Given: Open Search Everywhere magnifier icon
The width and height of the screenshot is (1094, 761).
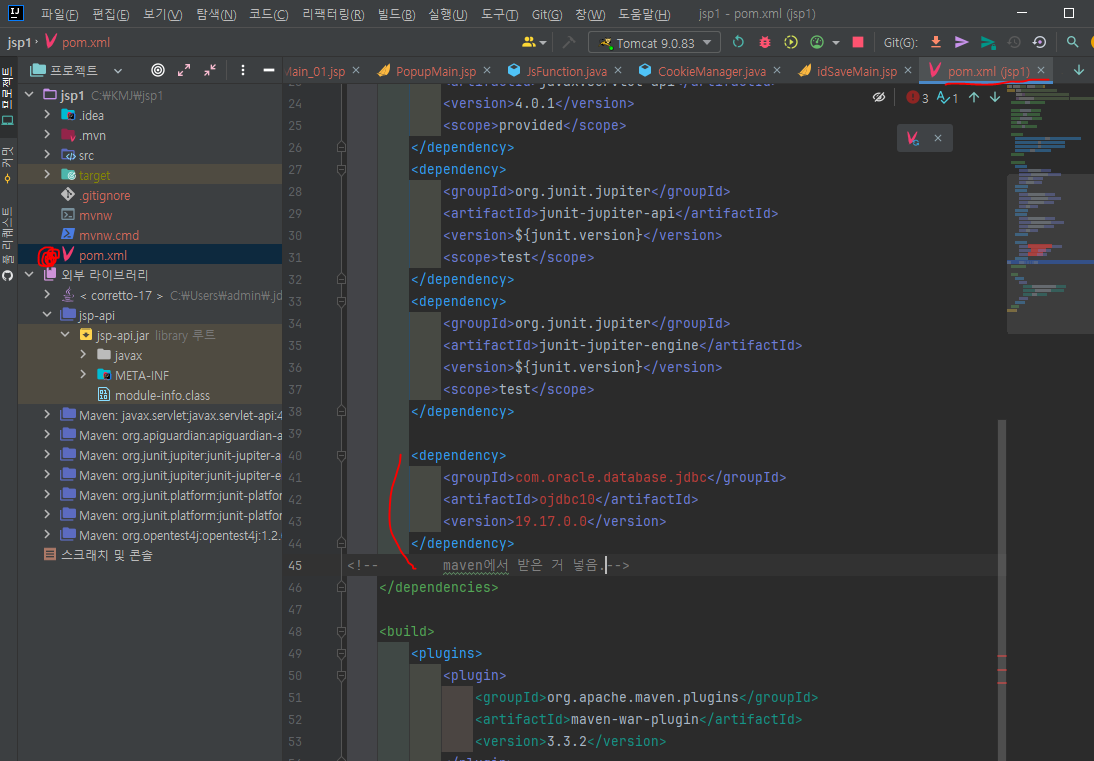Looking at the screenshot, I should tap(1072, 42).
